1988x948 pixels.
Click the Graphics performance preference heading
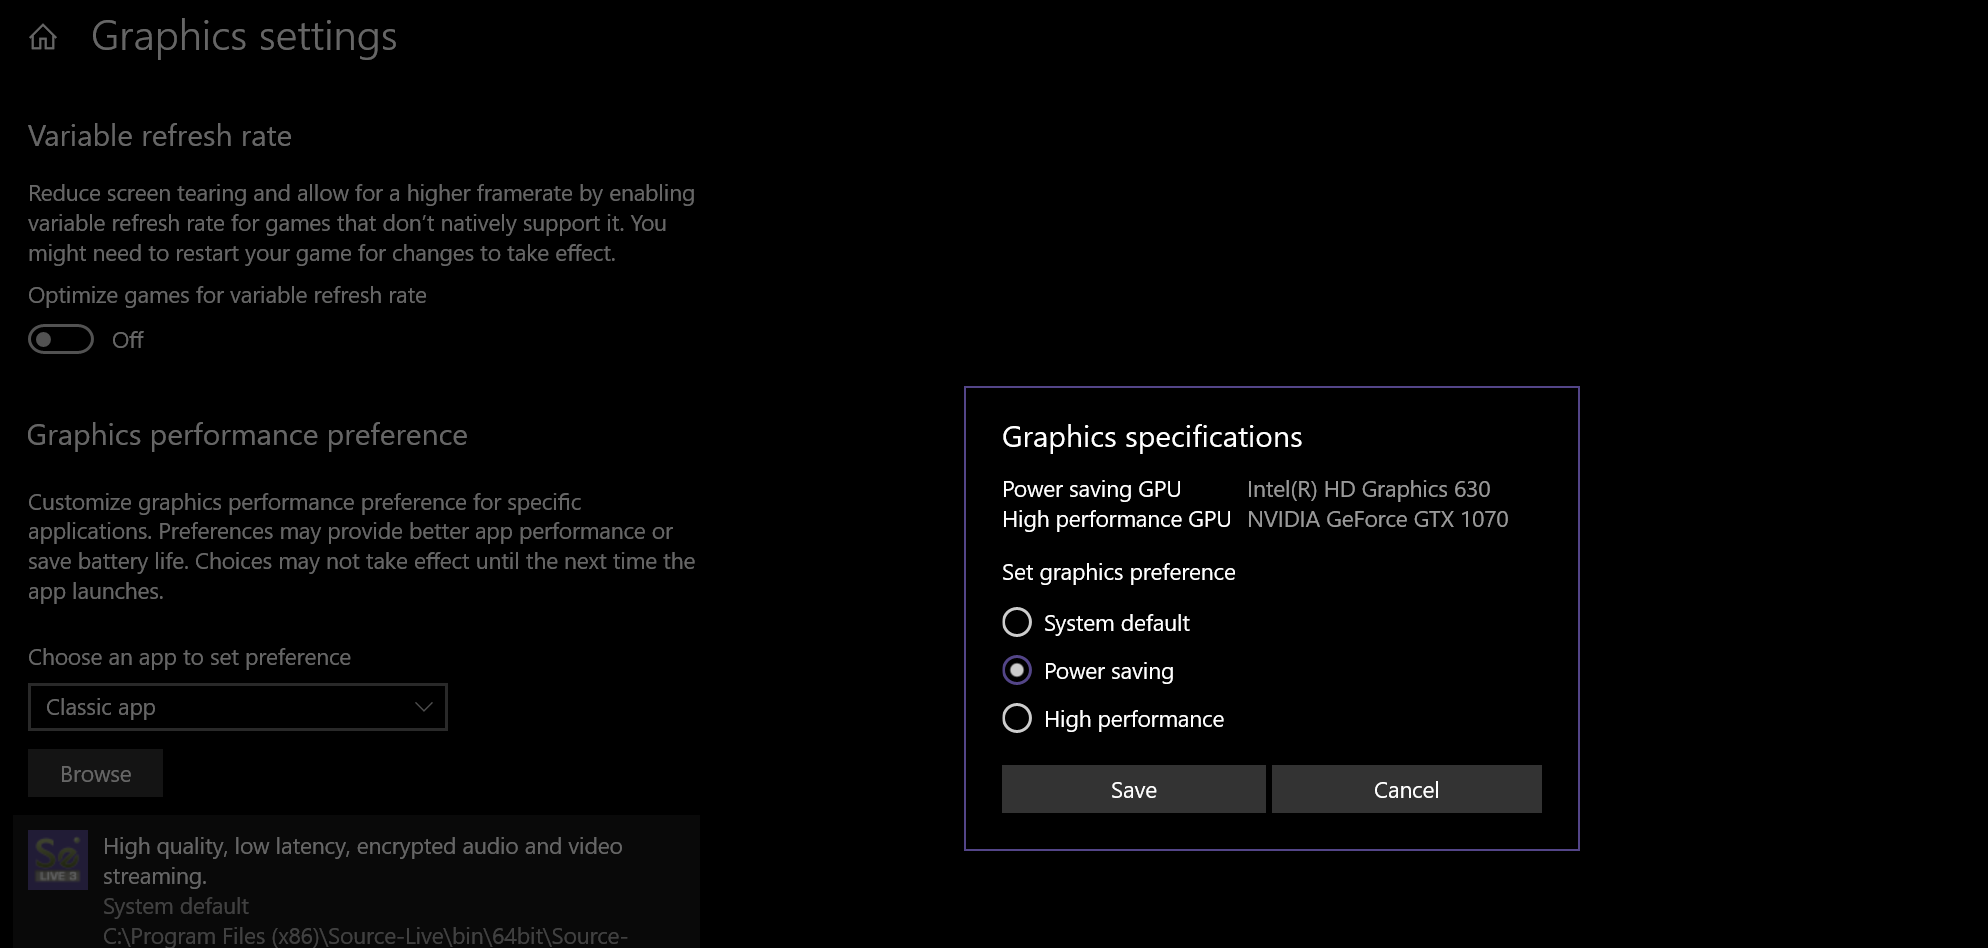(x=247, y=435)
